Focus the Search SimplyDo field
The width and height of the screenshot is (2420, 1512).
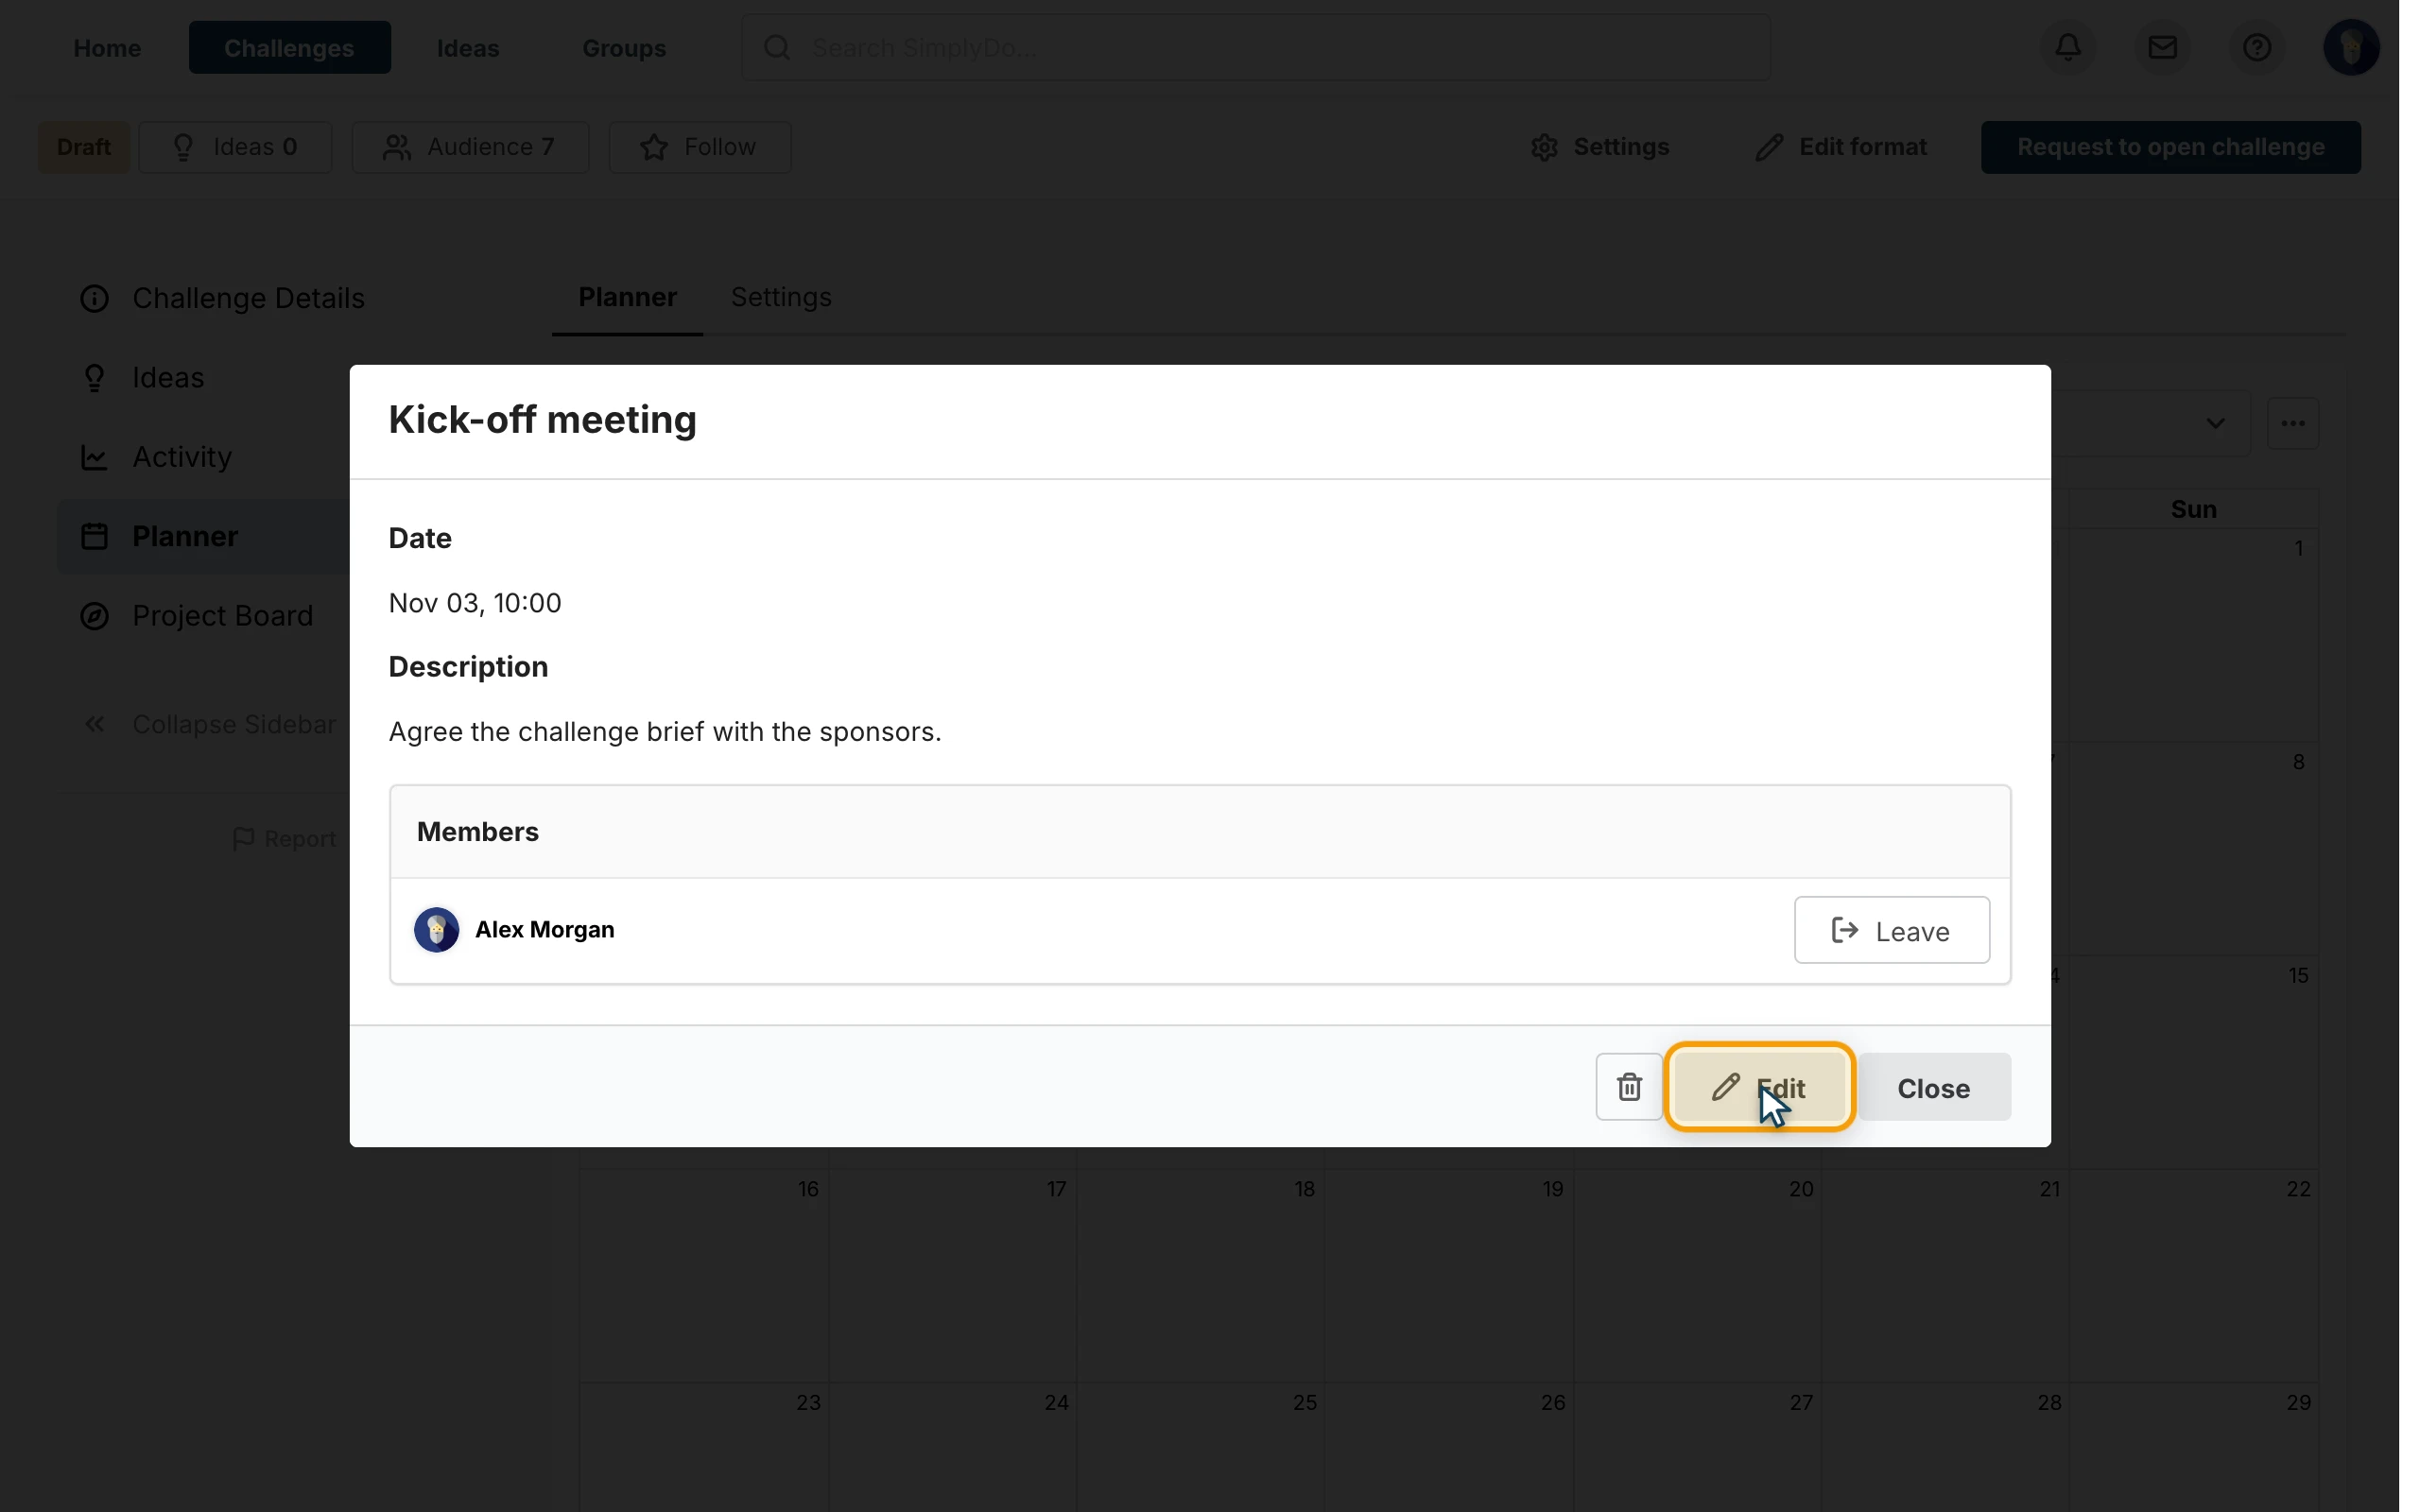click(x=1255, y=48)
